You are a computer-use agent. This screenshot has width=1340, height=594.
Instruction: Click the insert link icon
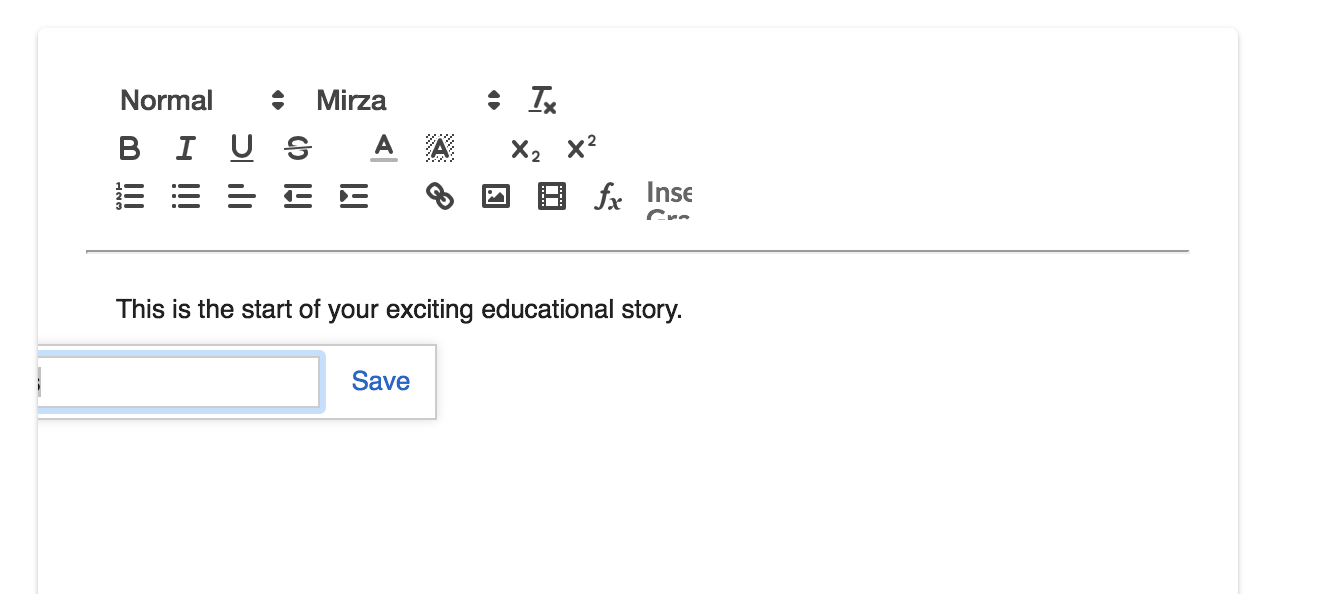pos(440,196)
